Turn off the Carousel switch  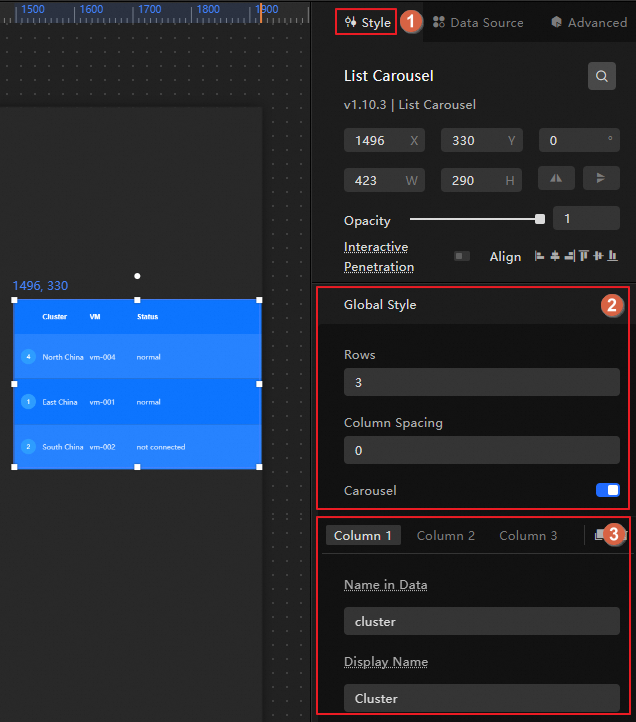coord(607,490)
